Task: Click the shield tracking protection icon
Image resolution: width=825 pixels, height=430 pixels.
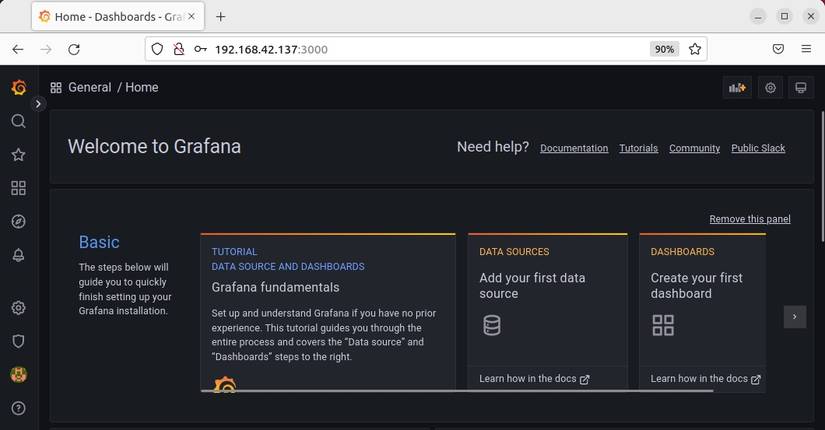Action: [157, 49]
